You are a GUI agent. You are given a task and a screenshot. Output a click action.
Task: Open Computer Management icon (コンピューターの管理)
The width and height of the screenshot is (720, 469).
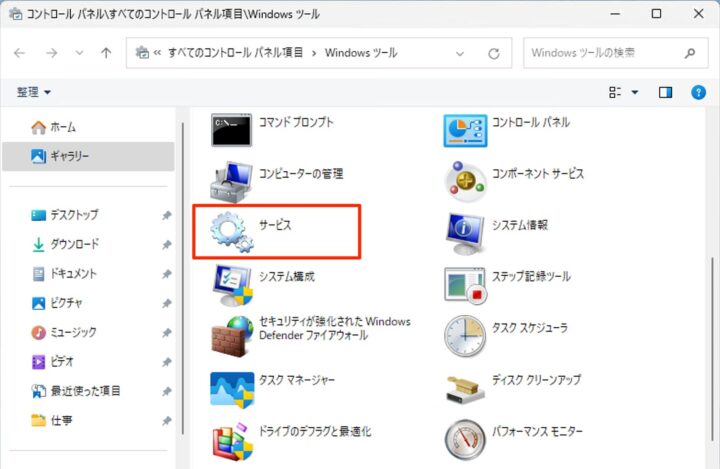coord(231,182)
